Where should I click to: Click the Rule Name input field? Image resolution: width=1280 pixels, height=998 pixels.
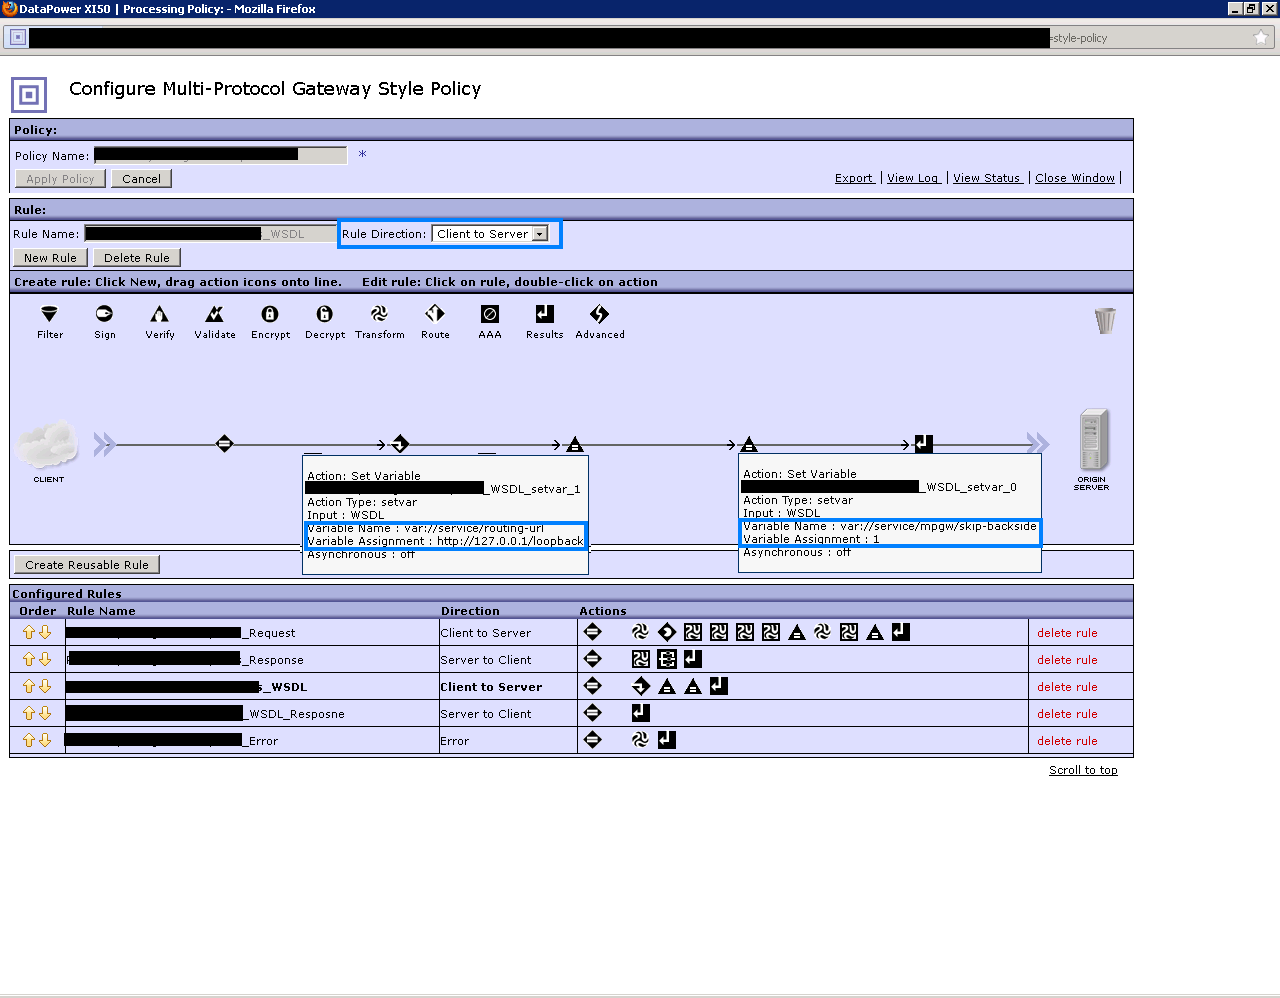210,234
